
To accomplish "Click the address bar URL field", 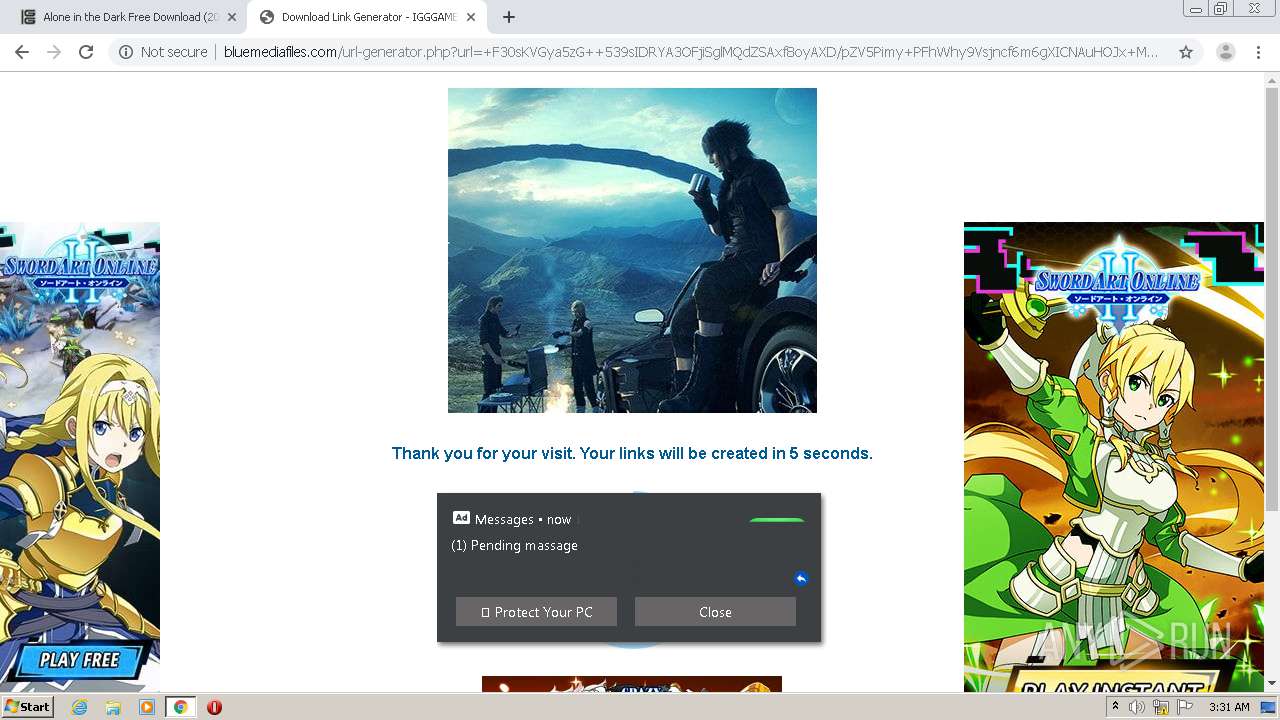I will tap(690, 52).
